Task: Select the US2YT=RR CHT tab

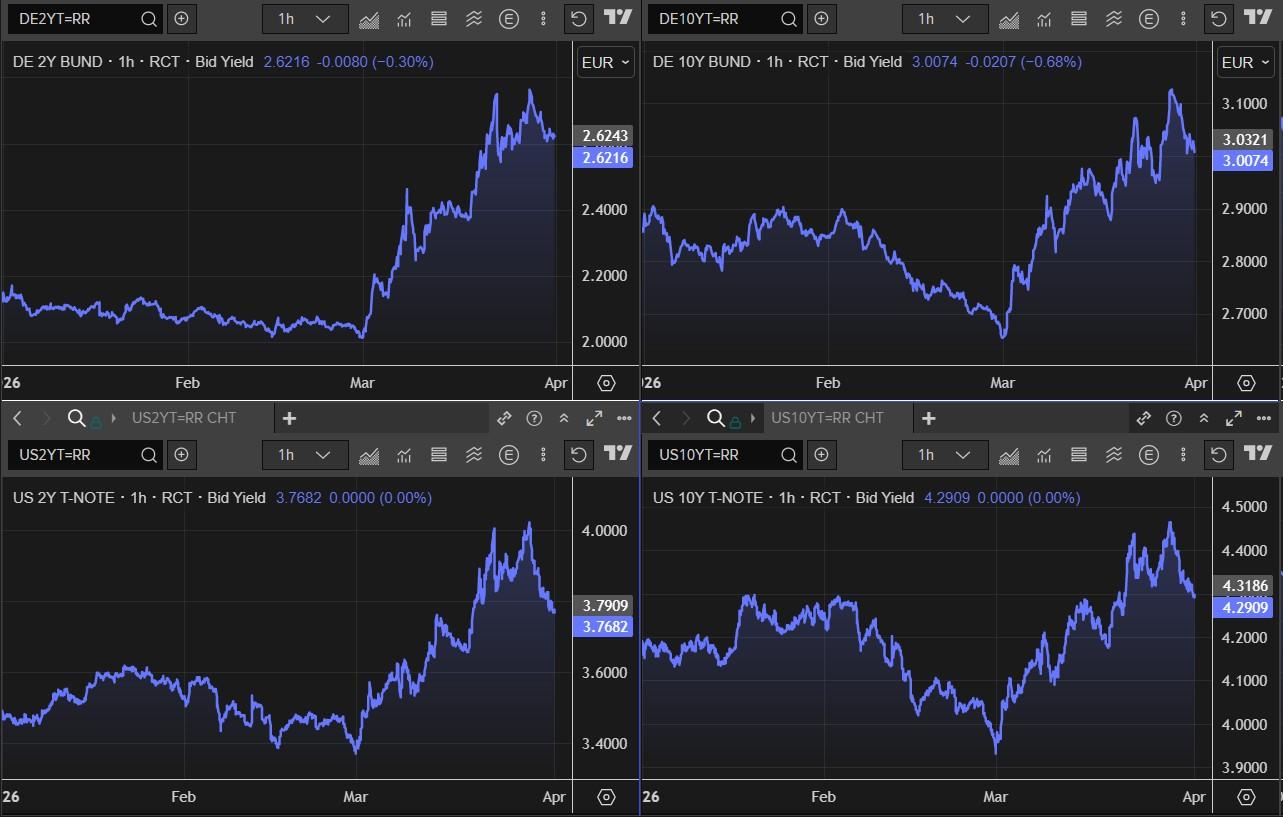Action: (x=184, y=418)
